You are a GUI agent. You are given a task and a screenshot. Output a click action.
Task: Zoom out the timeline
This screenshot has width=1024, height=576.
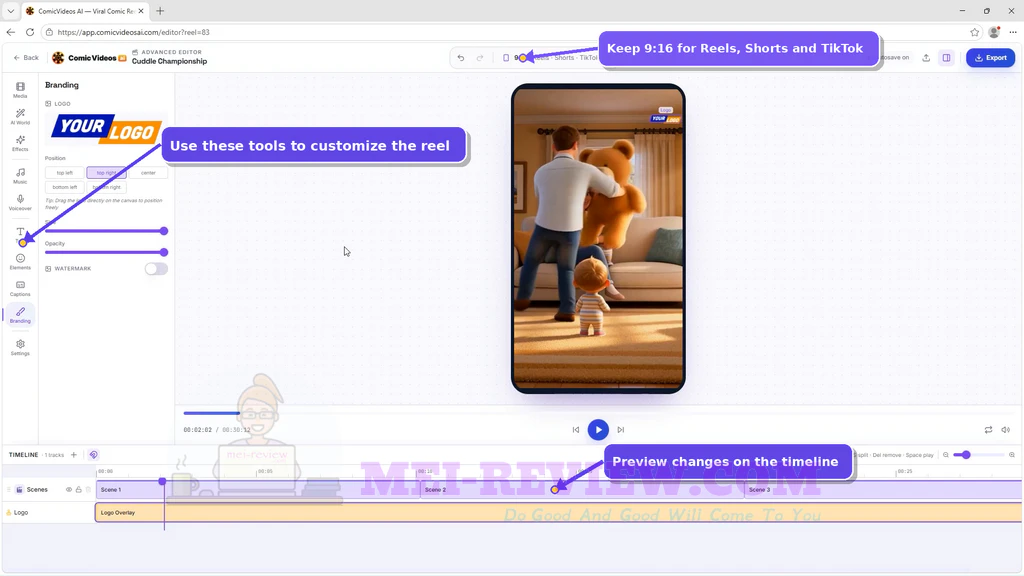[946, 455]
